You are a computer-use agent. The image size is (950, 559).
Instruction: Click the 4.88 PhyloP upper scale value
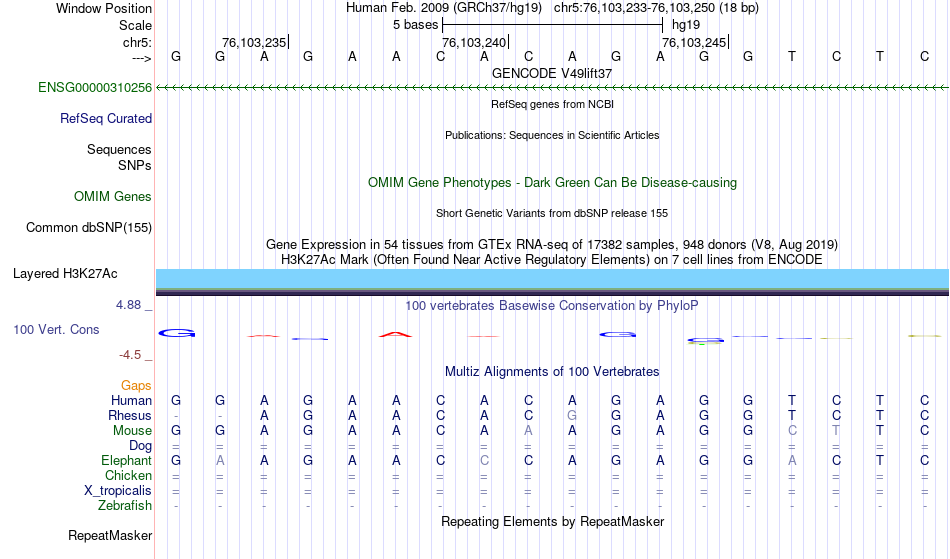[128, 305]
